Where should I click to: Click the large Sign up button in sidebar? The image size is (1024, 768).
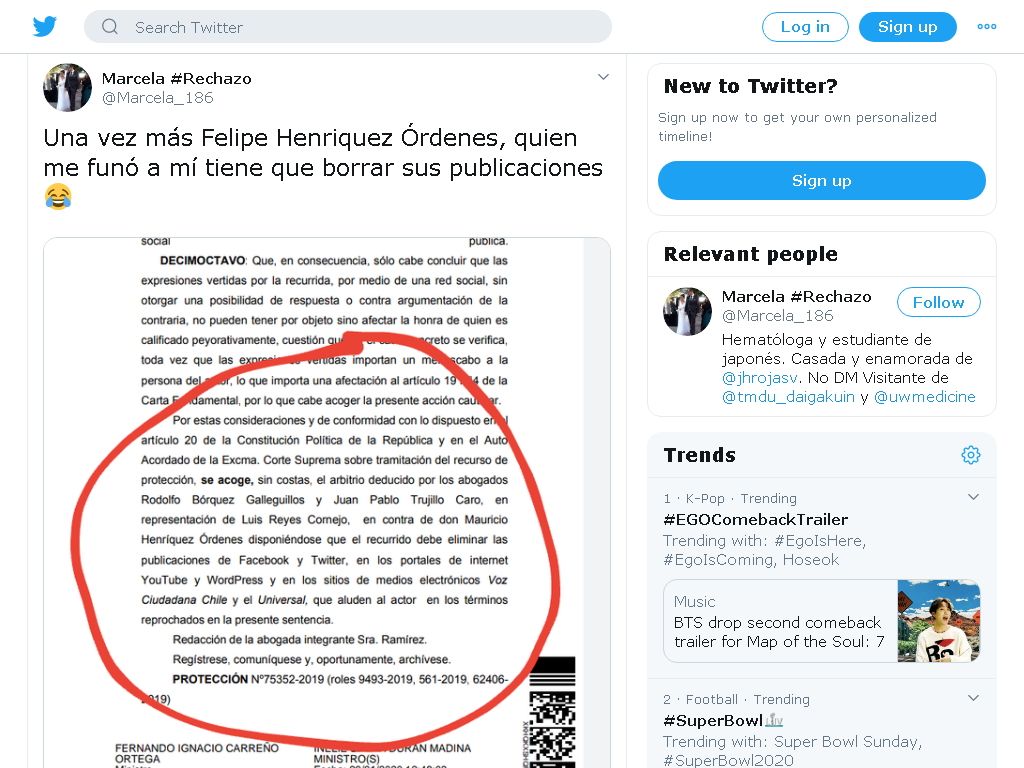point(822,180)
